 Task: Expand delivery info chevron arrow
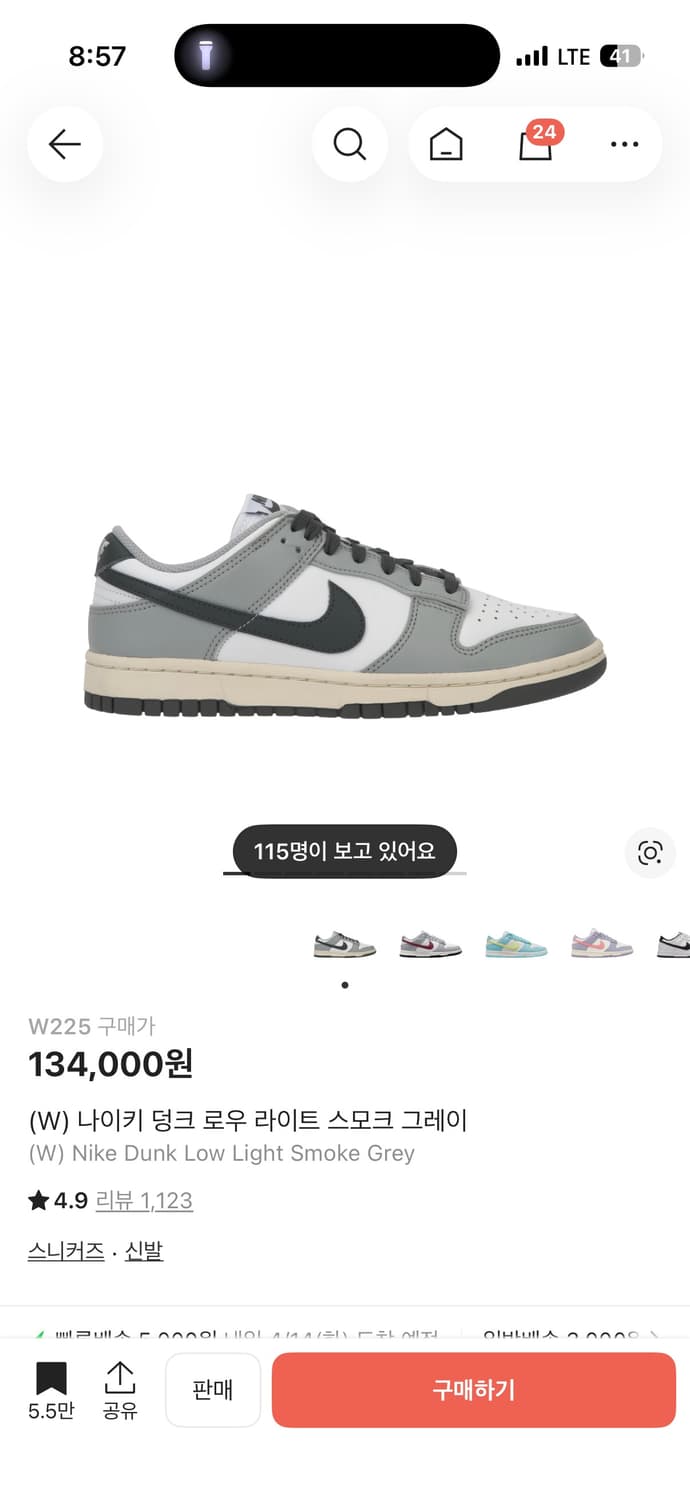tap(655, 1335)
